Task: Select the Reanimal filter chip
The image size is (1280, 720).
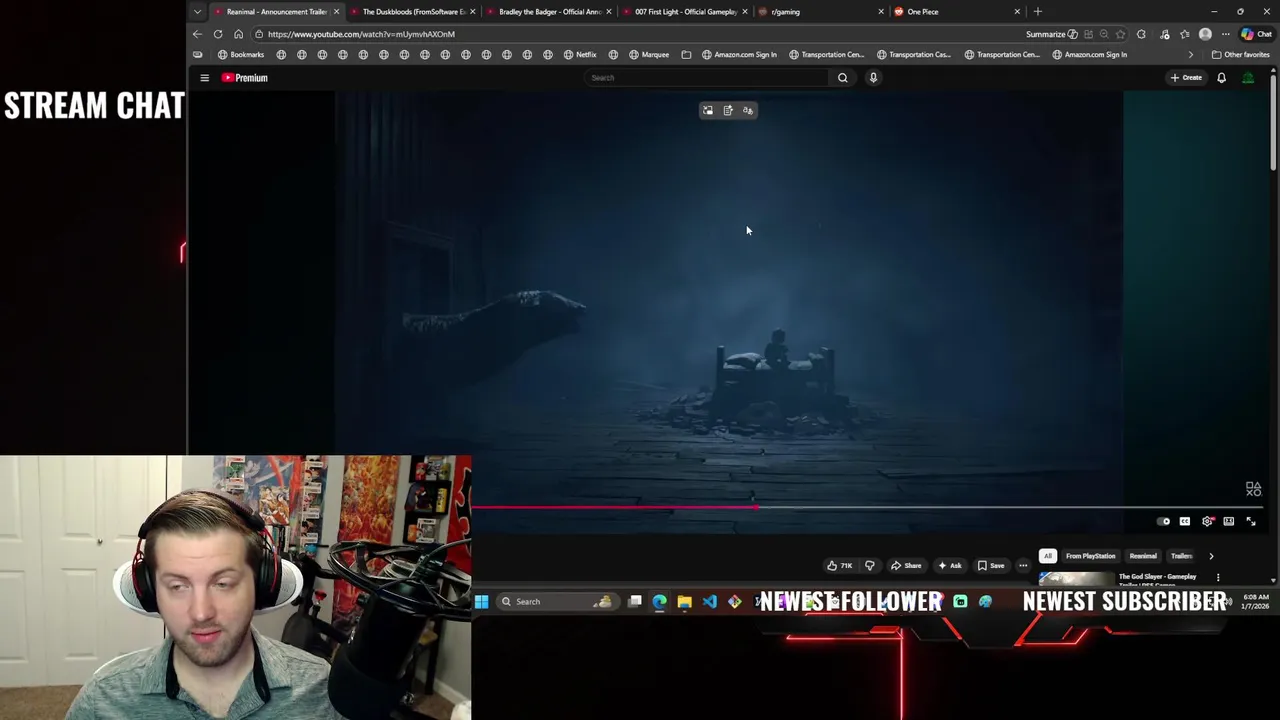Action: [1143, 556]
